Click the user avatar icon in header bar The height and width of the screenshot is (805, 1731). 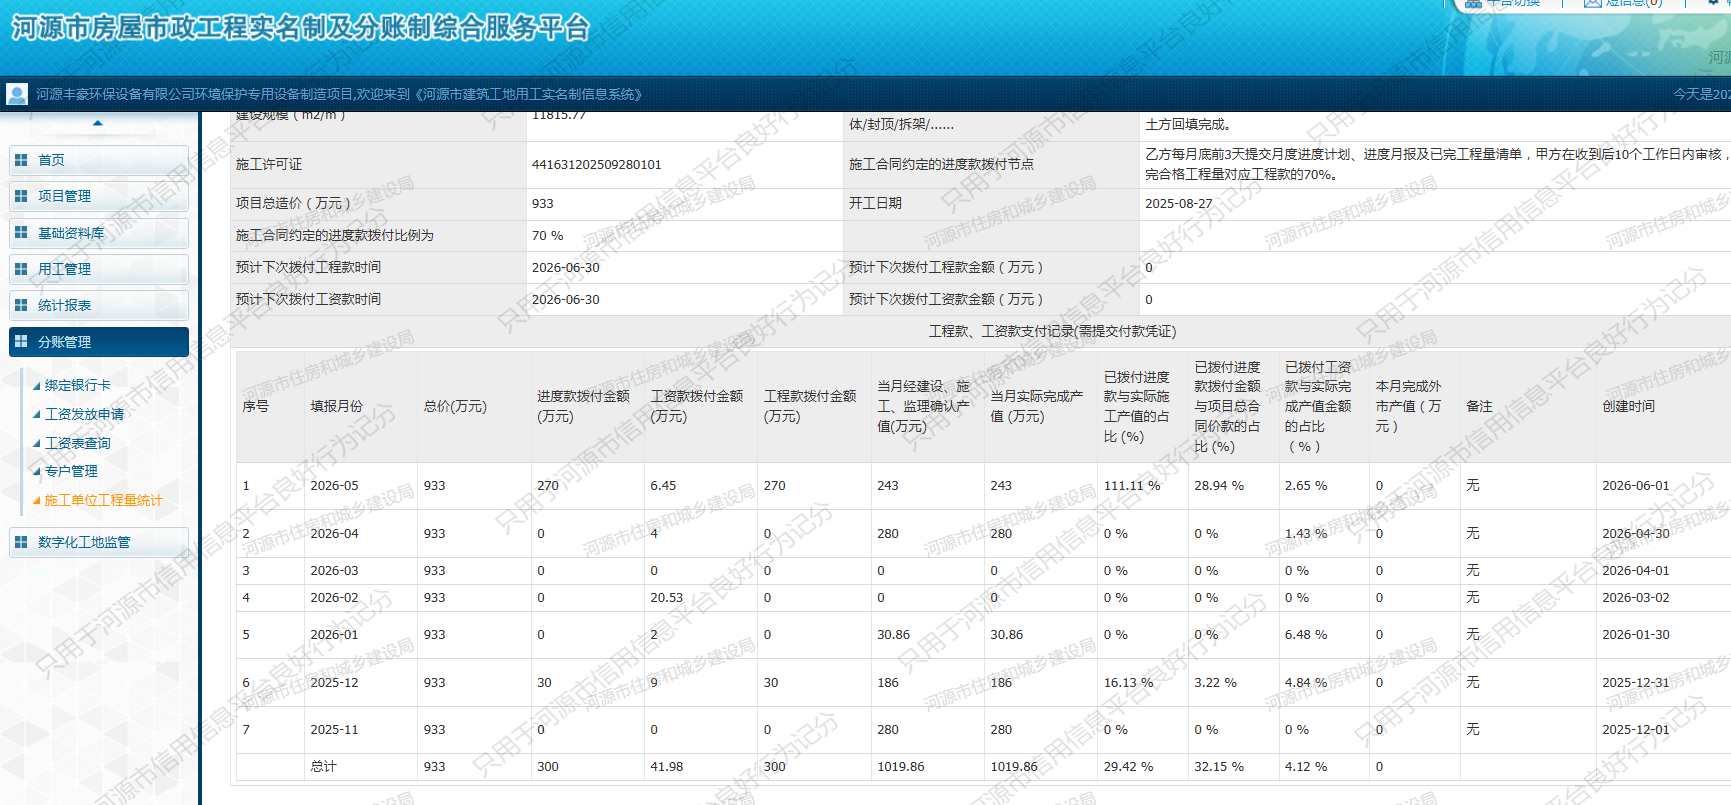17,94
